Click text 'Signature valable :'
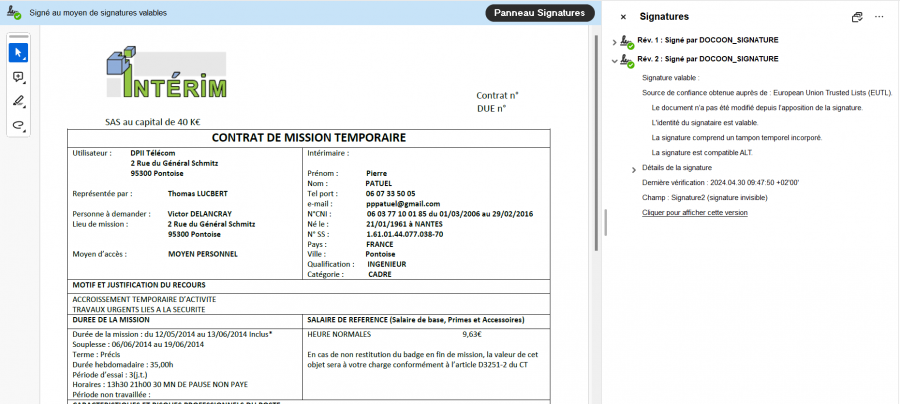Screen dimensions: 900x404 (x=670, y=77)
